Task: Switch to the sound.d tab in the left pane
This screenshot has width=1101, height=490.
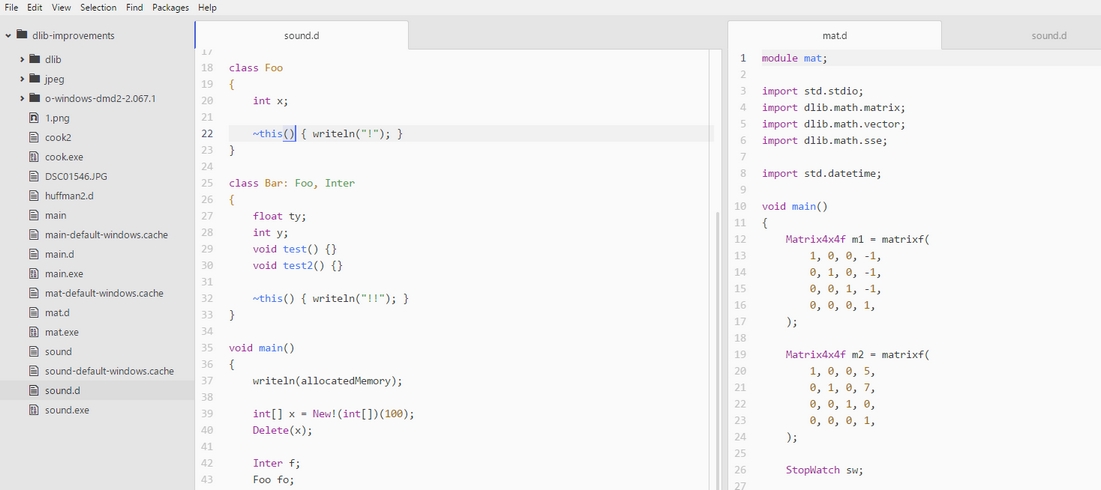Action: [x=301, y=35]
